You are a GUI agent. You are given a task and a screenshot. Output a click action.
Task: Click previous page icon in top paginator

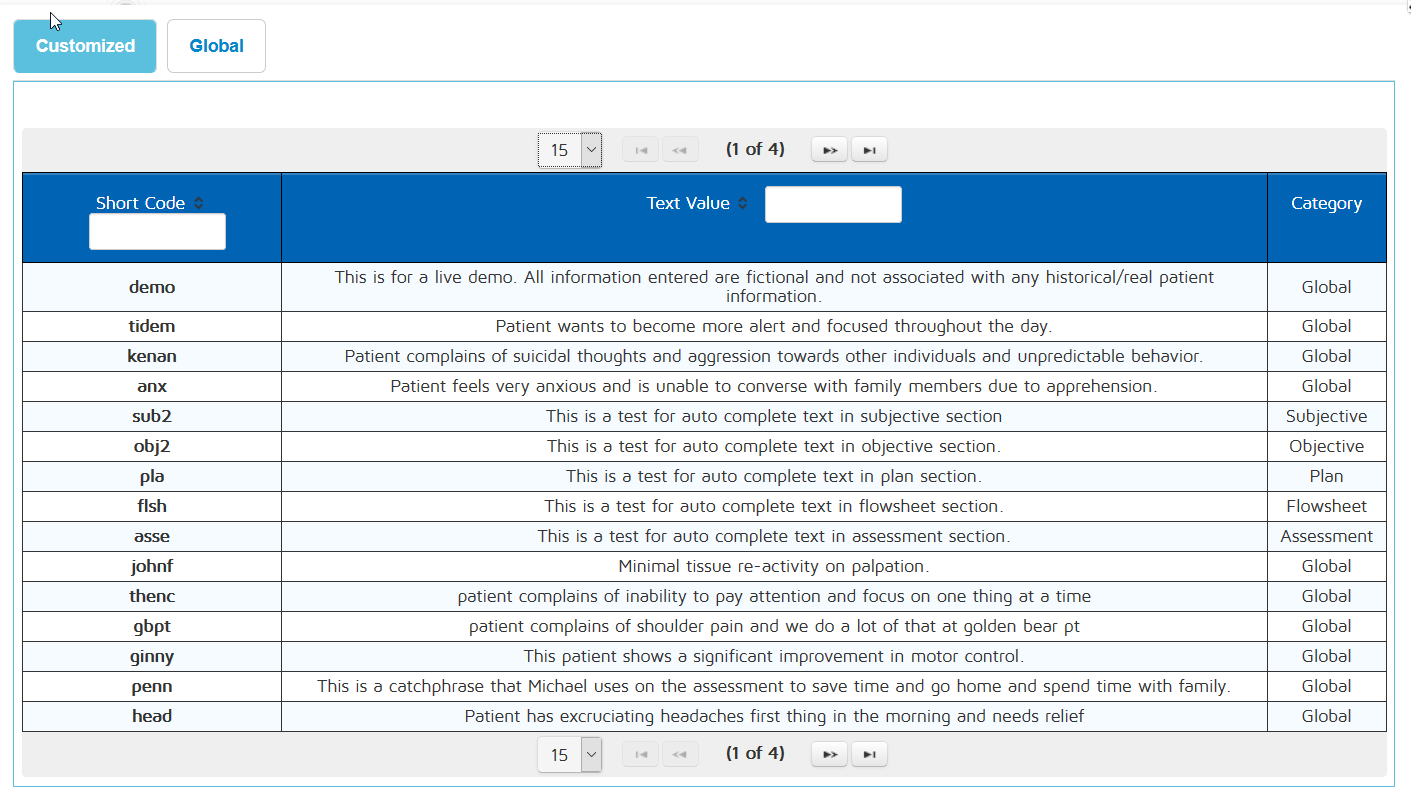[x=680, y=150]
